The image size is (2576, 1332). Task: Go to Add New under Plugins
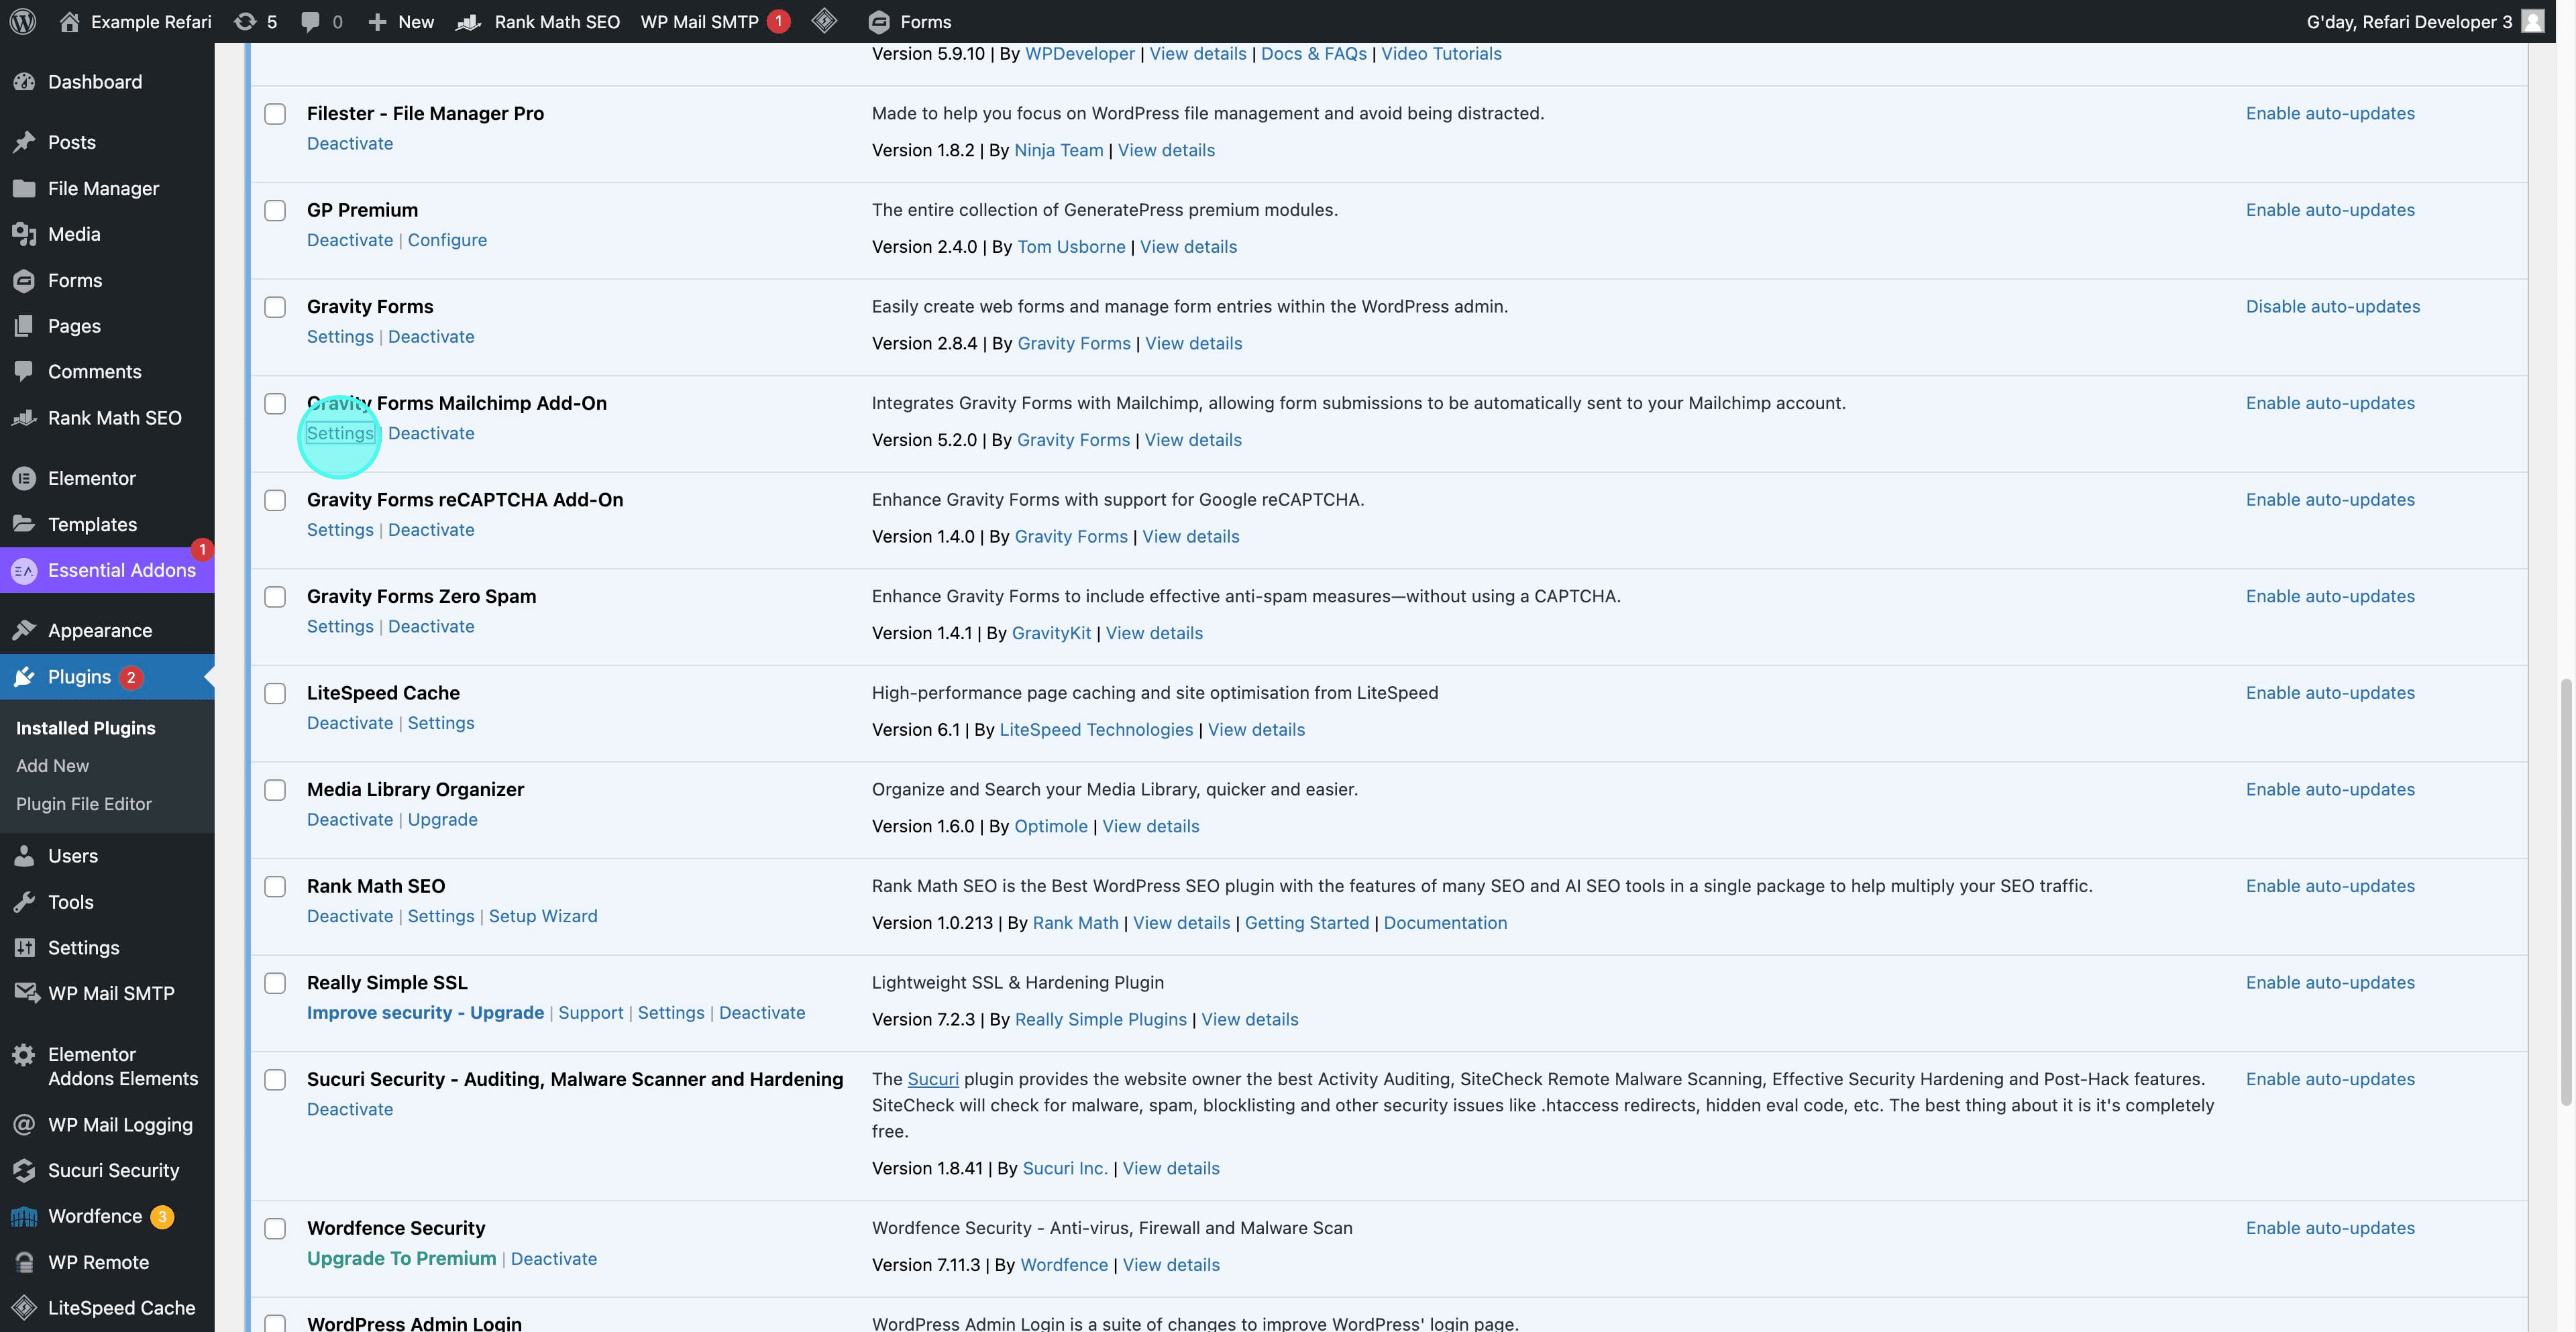pos(52,766)
